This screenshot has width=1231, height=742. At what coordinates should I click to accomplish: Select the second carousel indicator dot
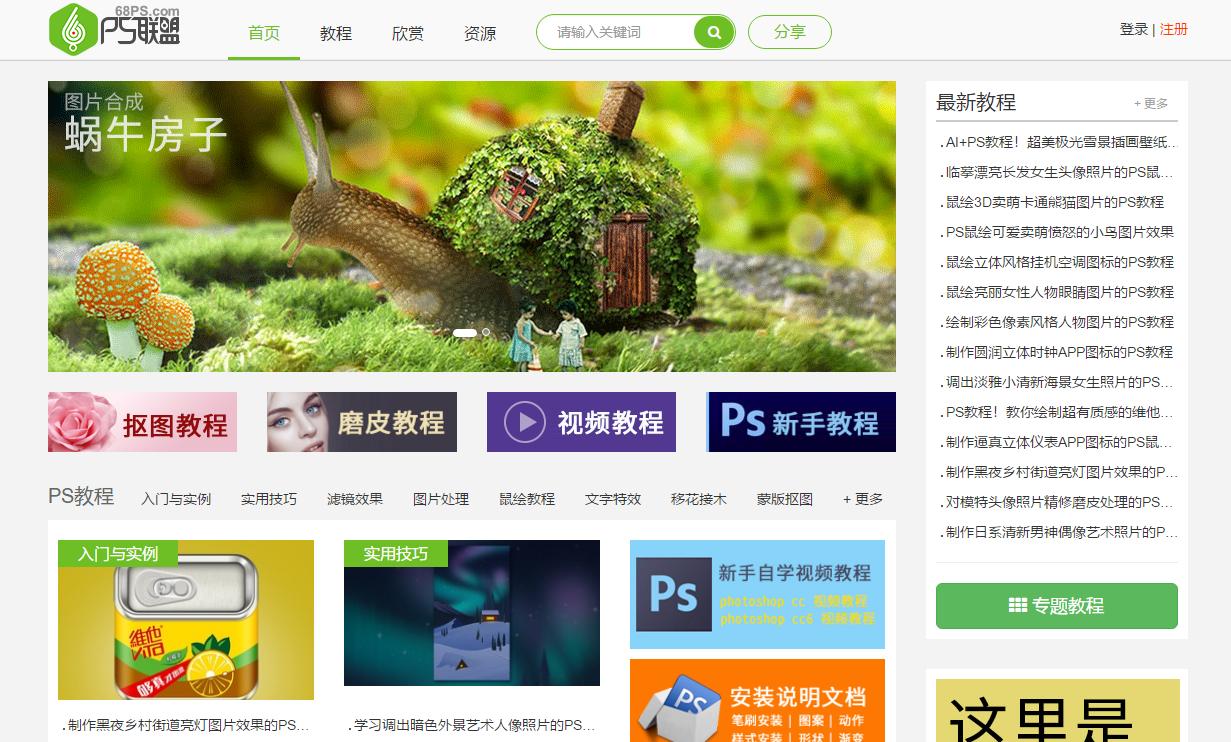486,332
